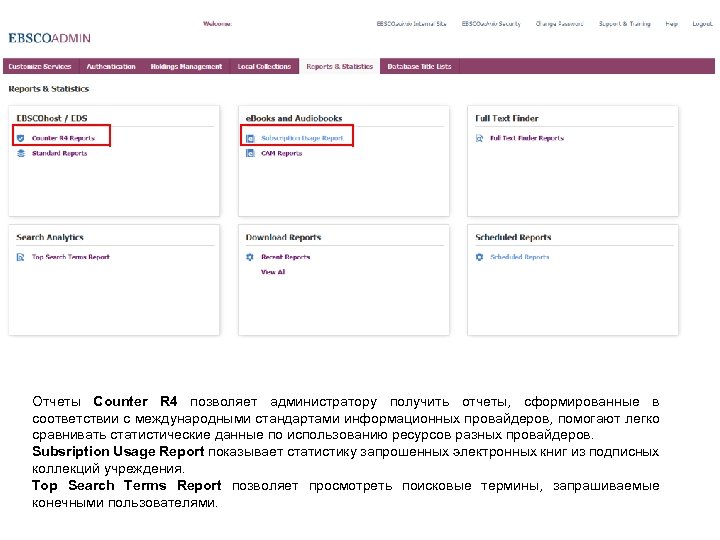Click the eBooks and Audiobooks panel heading
This screenshot has height=540, width=720.
(x=294, y=118)
